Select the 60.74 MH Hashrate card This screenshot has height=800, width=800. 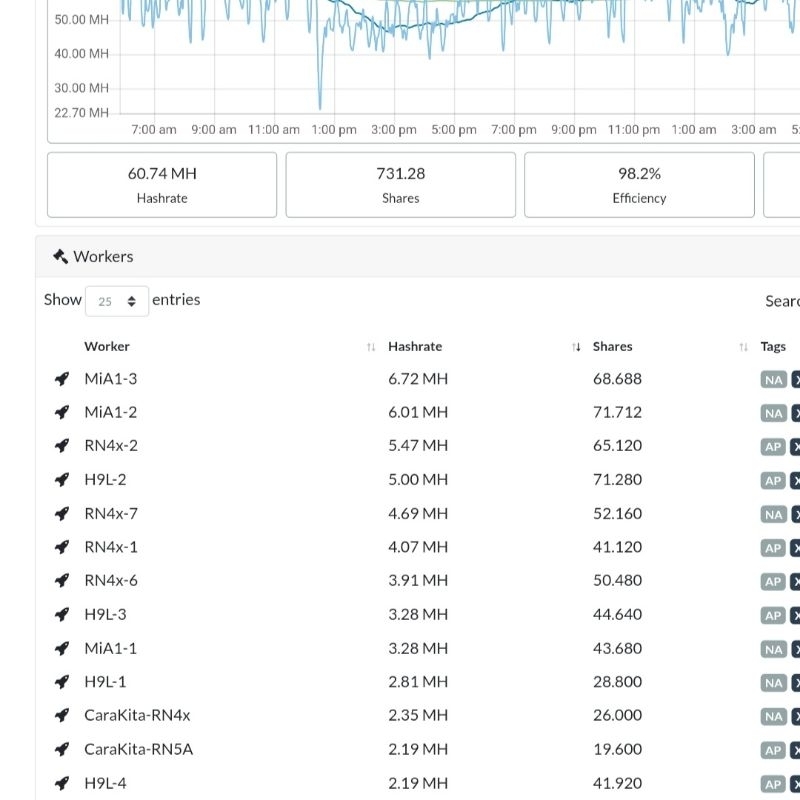coord(162,185)
